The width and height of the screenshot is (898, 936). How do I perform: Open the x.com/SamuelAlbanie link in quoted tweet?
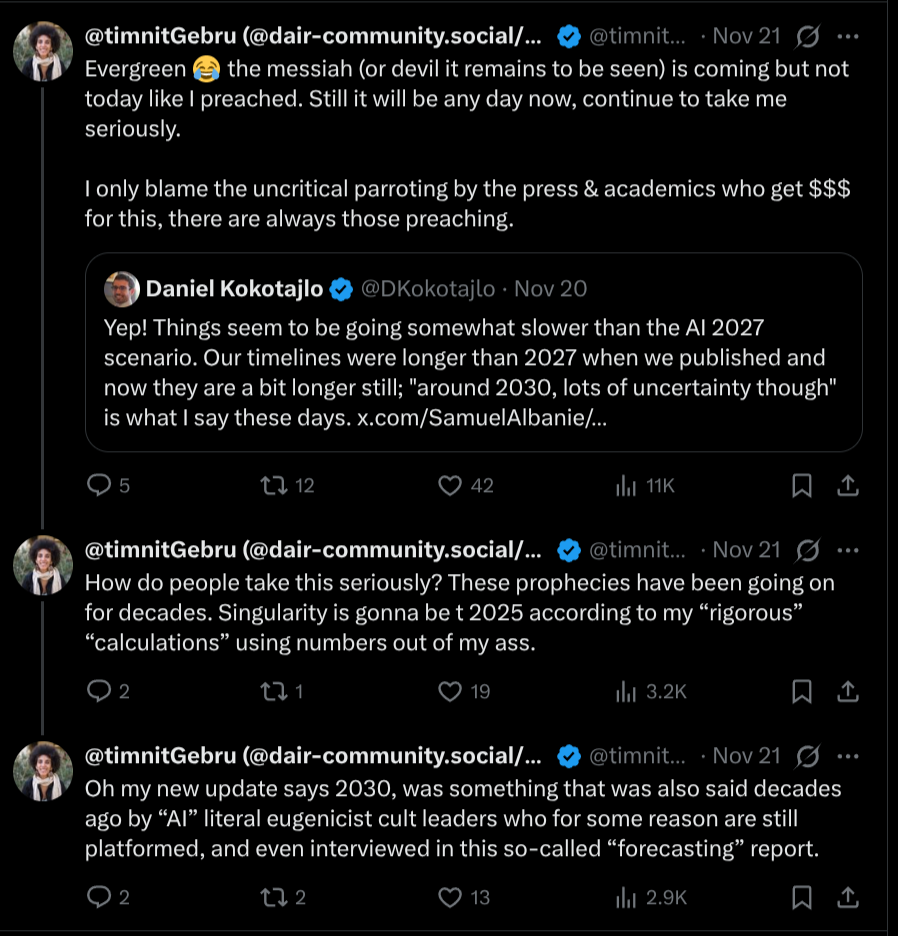point(481,418)
